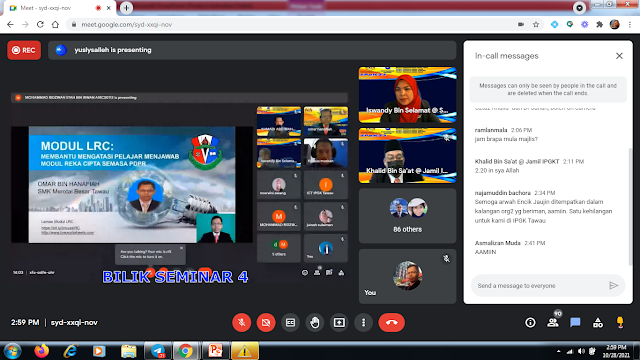Click the yellow warning taskbar icon

245,351
